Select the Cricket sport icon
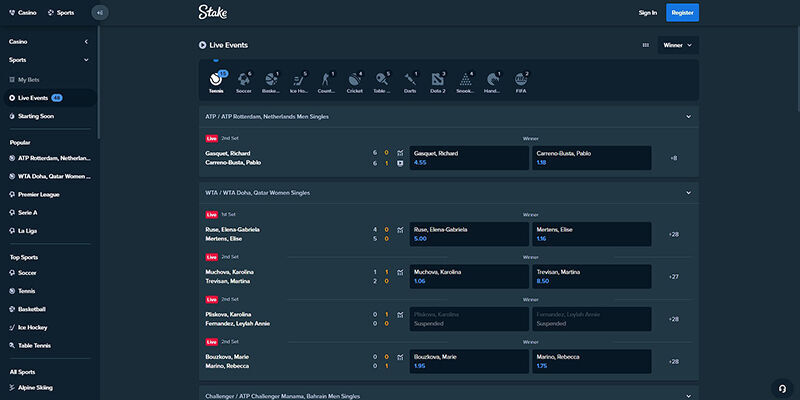The width and height of the screenshot is (800, 400). 355,82
